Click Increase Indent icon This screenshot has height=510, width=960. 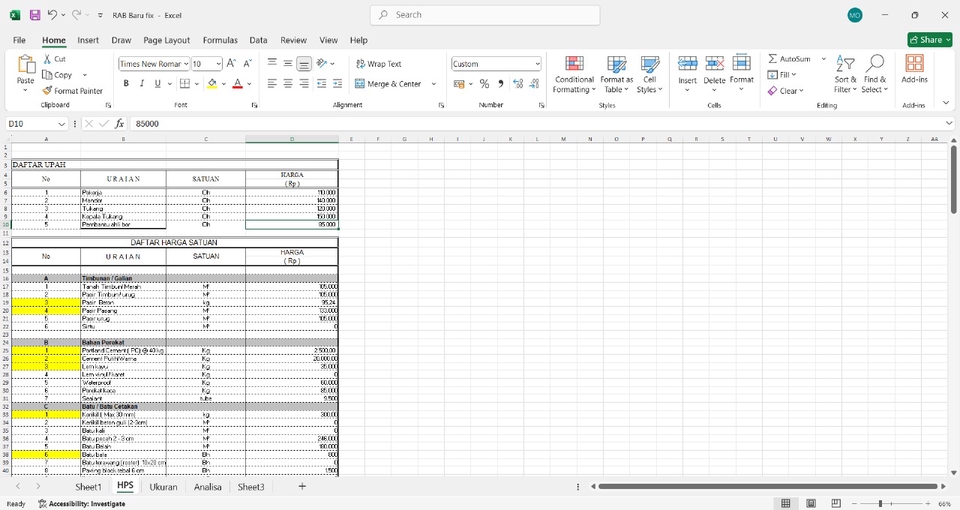(x=337, y=83)
